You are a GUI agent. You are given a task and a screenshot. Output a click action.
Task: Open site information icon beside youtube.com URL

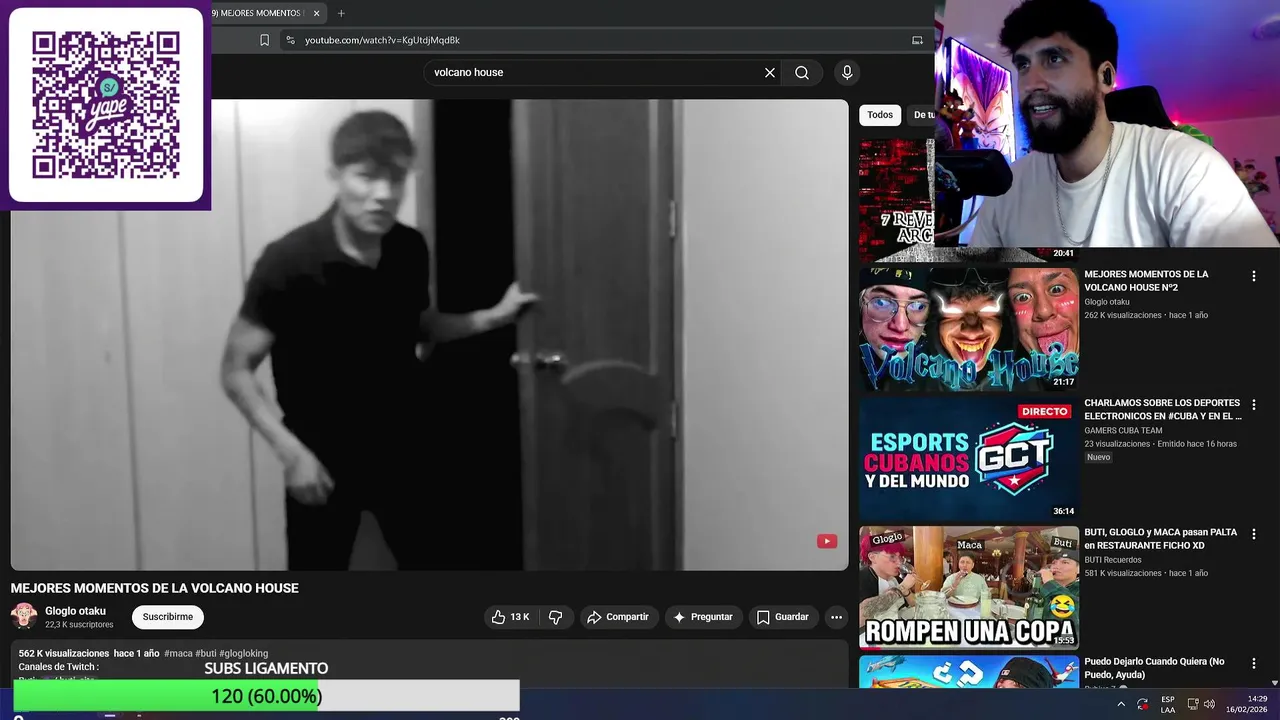(290, 40)
